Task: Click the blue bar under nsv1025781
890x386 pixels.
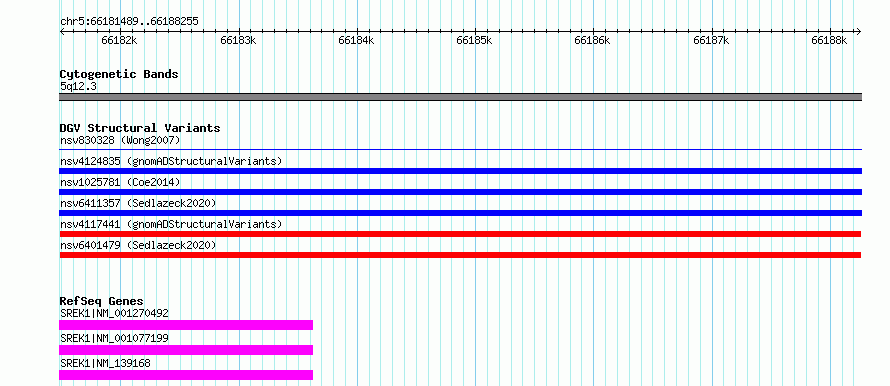Action: 460,192
